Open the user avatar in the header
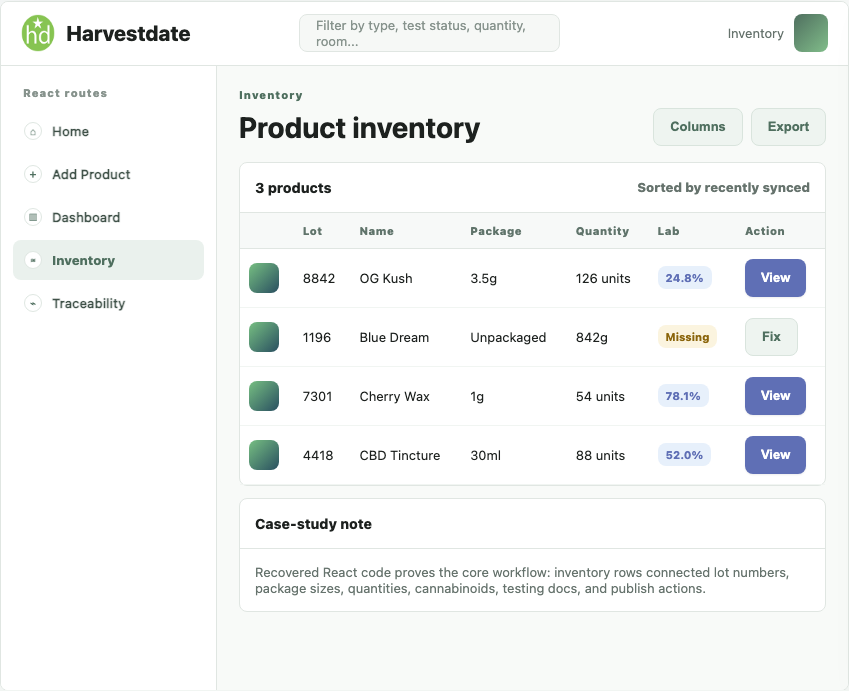The image size is (849, 691). (x=811, y=33)
